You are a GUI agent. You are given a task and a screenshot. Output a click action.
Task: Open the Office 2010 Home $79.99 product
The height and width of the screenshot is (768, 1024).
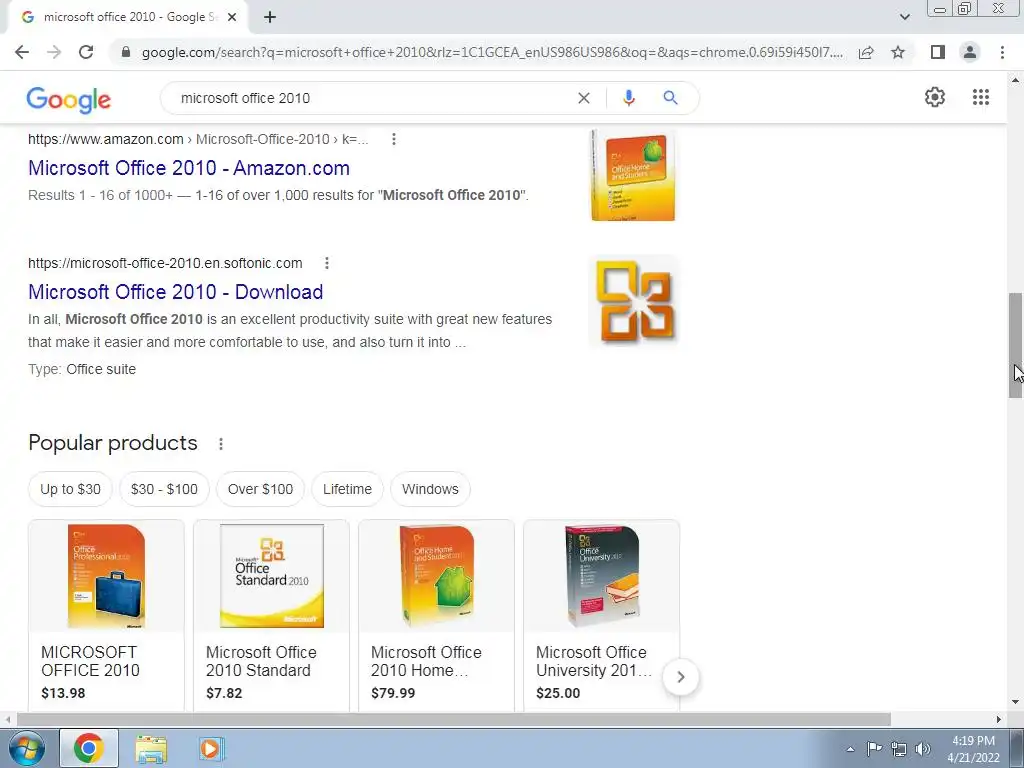pos(436,615)
